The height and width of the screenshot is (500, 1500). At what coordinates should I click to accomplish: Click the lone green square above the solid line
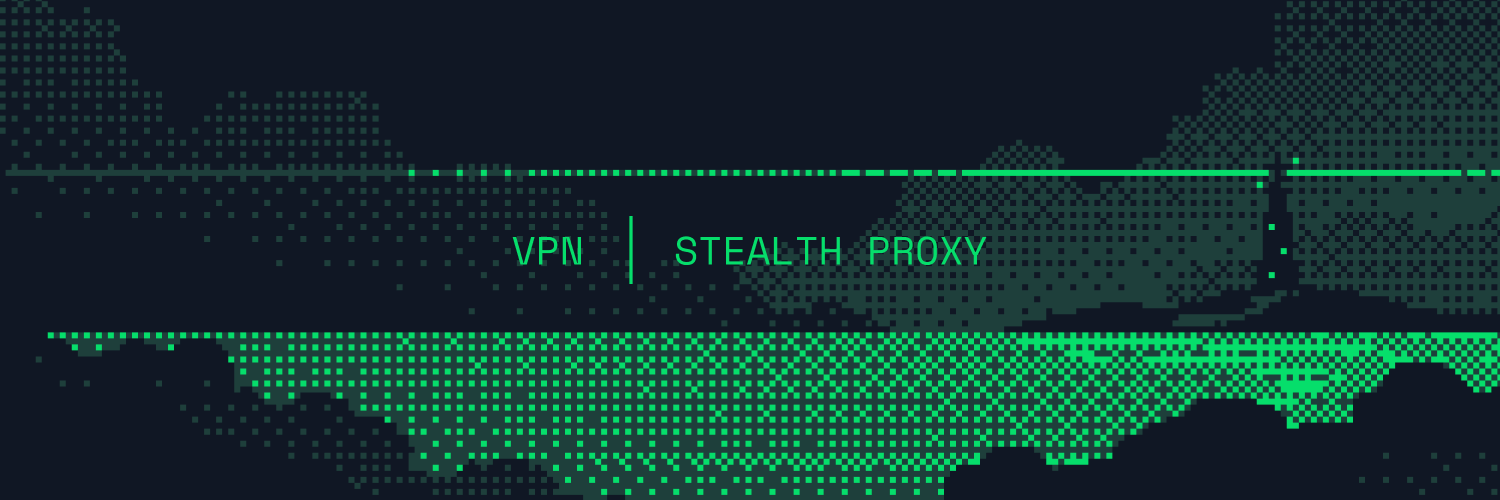pyautogui.click(x=1295, y=160)
